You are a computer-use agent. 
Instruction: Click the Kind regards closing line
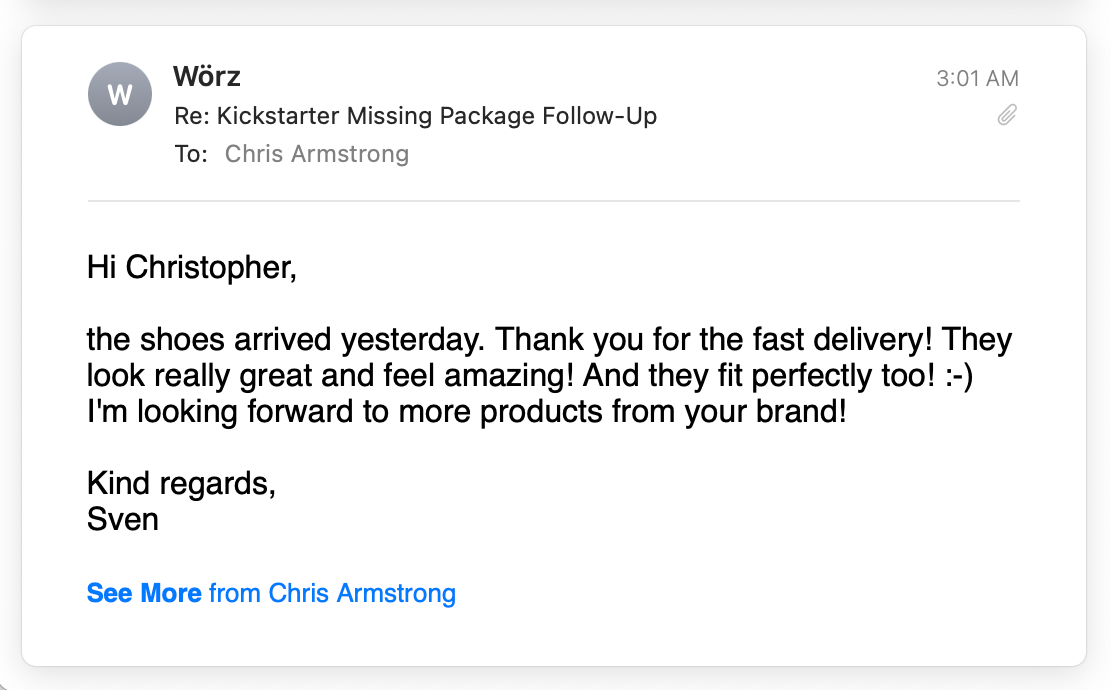181,484
